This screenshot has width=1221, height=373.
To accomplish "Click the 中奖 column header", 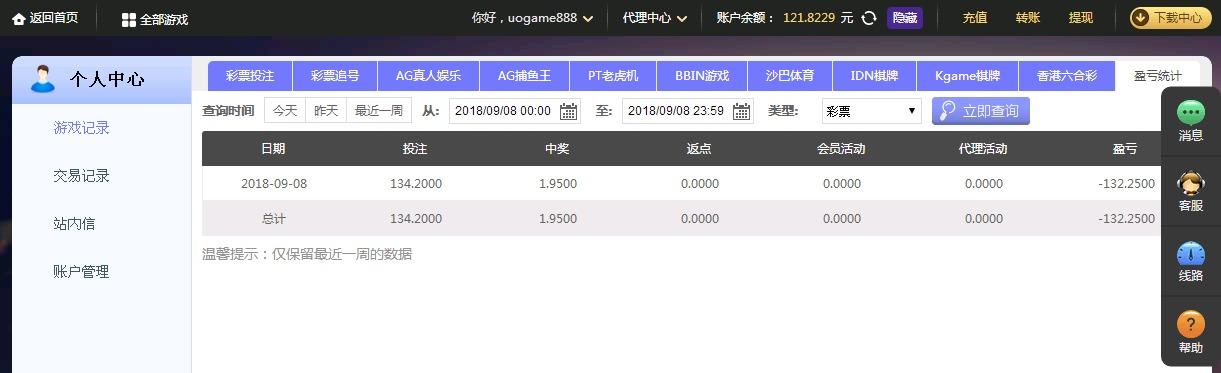I will [557, 149].
